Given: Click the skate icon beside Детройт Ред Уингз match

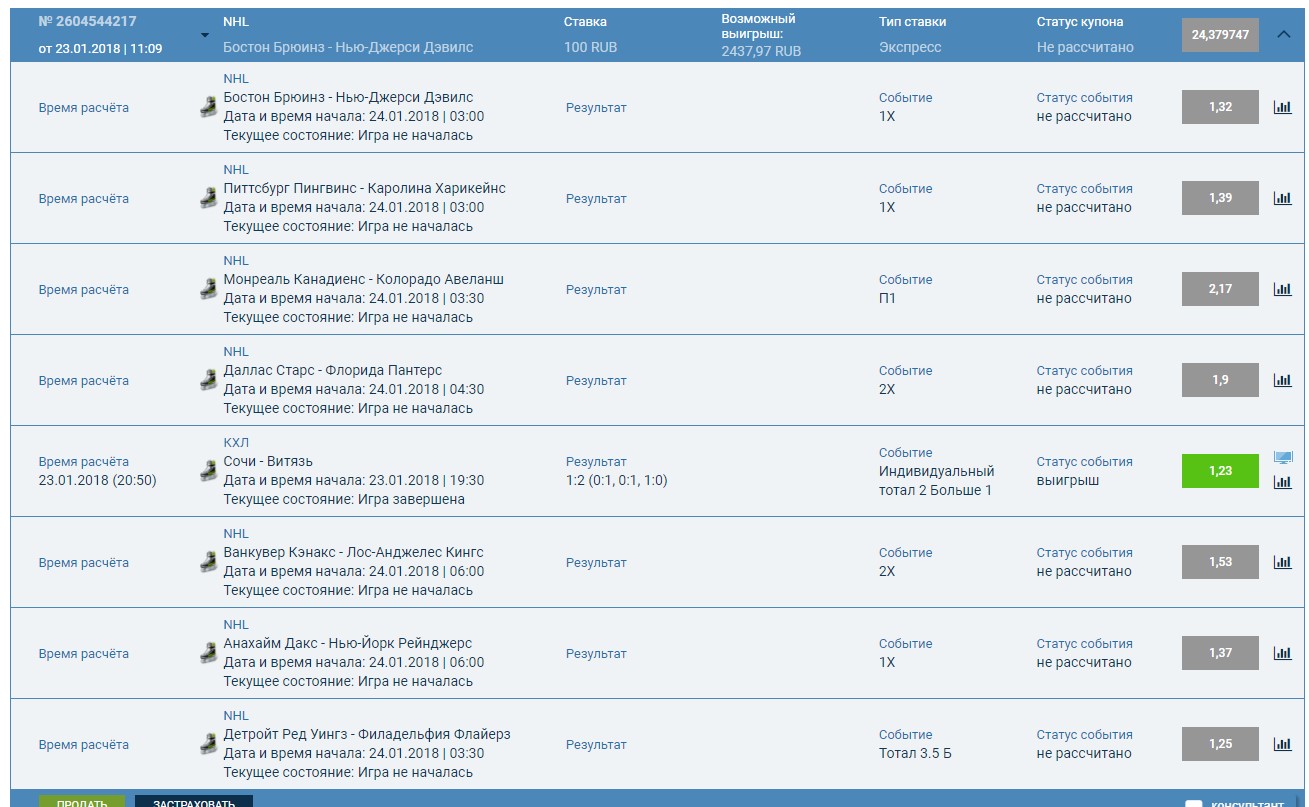Looking at the screenshot, I should coord(208,744).
